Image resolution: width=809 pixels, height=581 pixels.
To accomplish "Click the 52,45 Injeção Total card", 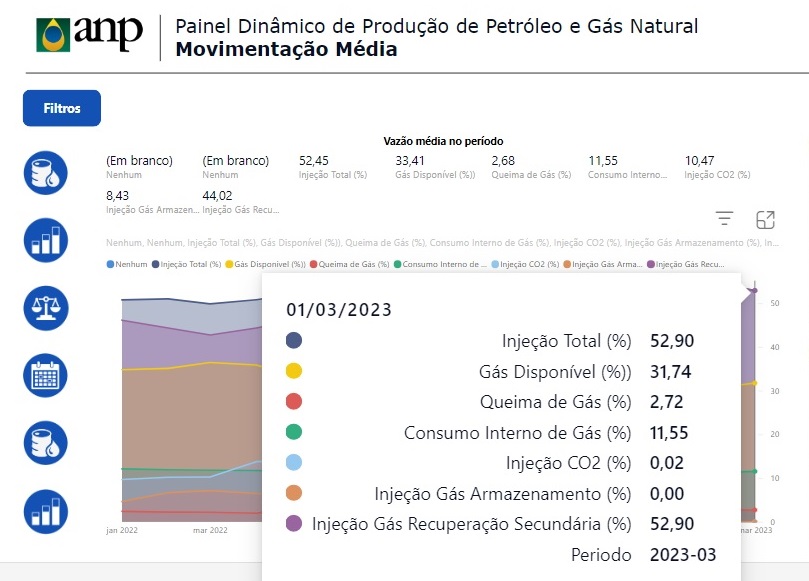I will click(x=333, y=167).
